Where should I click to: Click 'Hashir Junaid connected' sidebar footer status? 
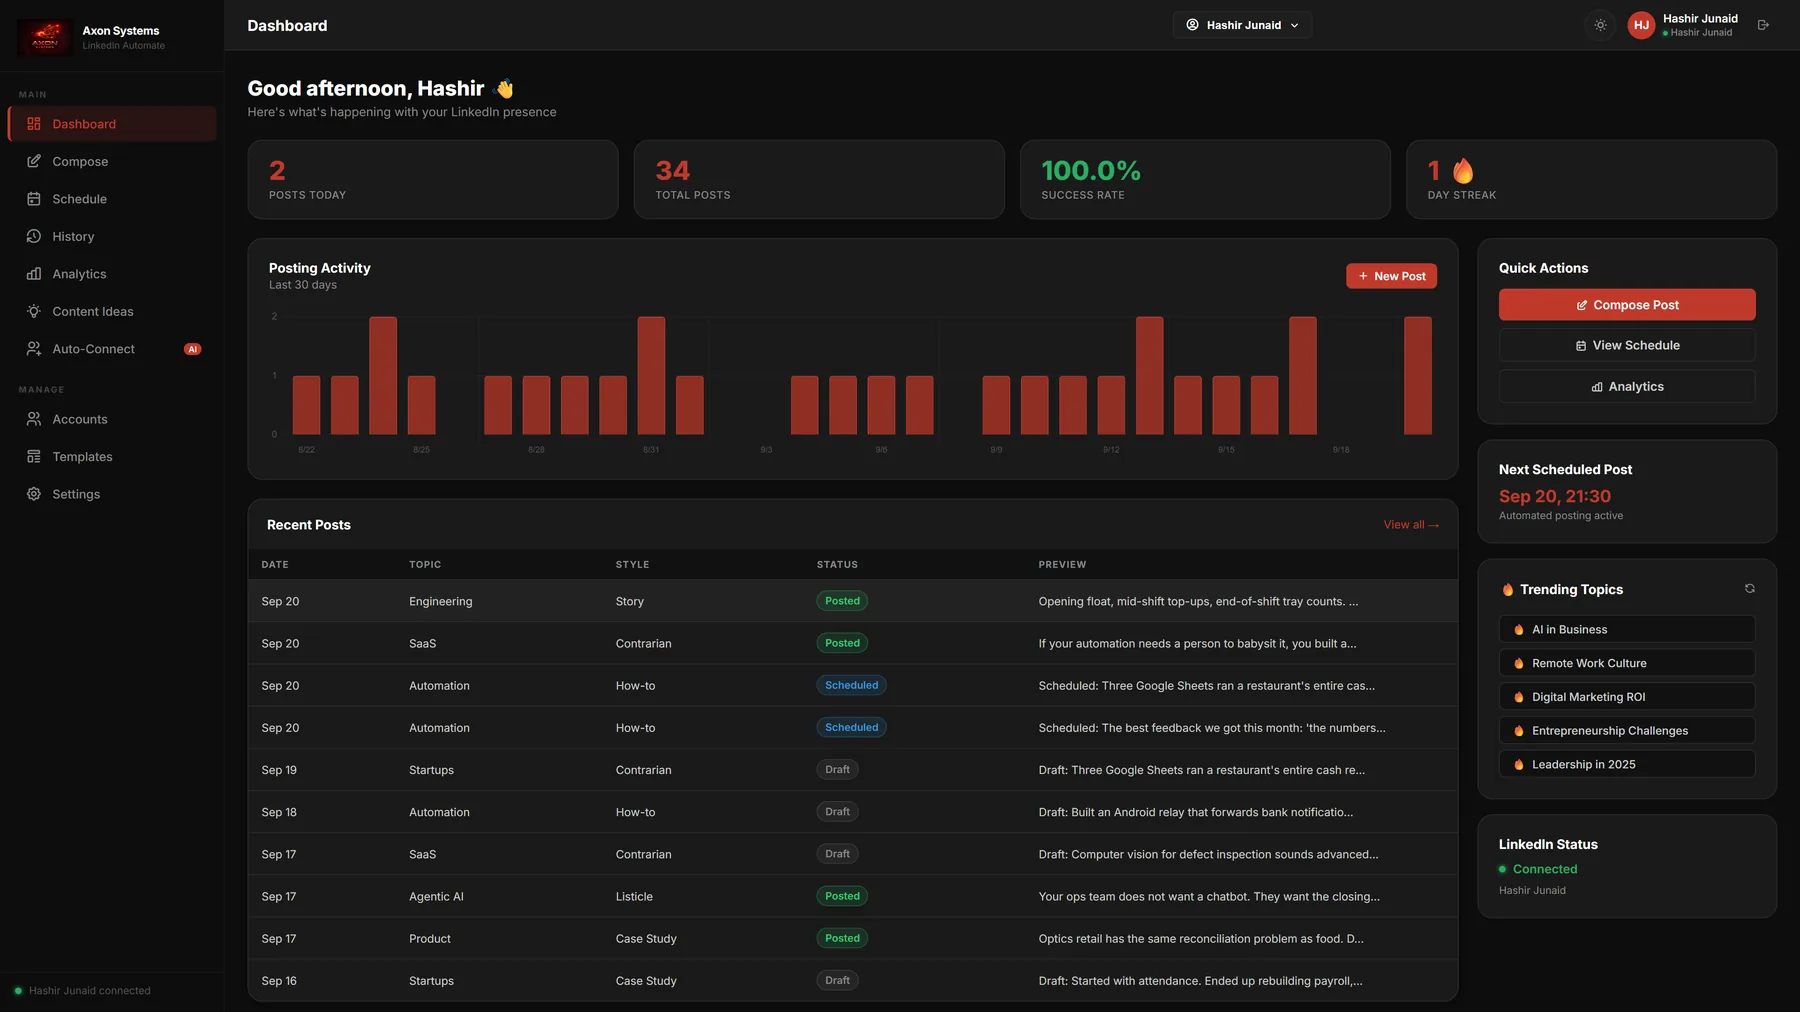pyautogui.click(x=82, y=991)
